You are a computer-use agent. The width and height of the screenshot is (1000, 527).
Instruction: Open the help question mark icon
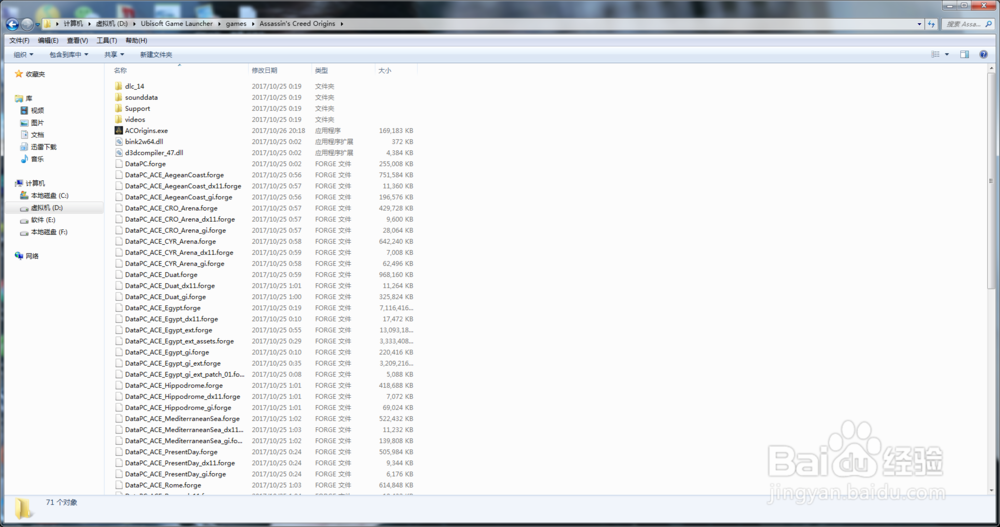983,55
